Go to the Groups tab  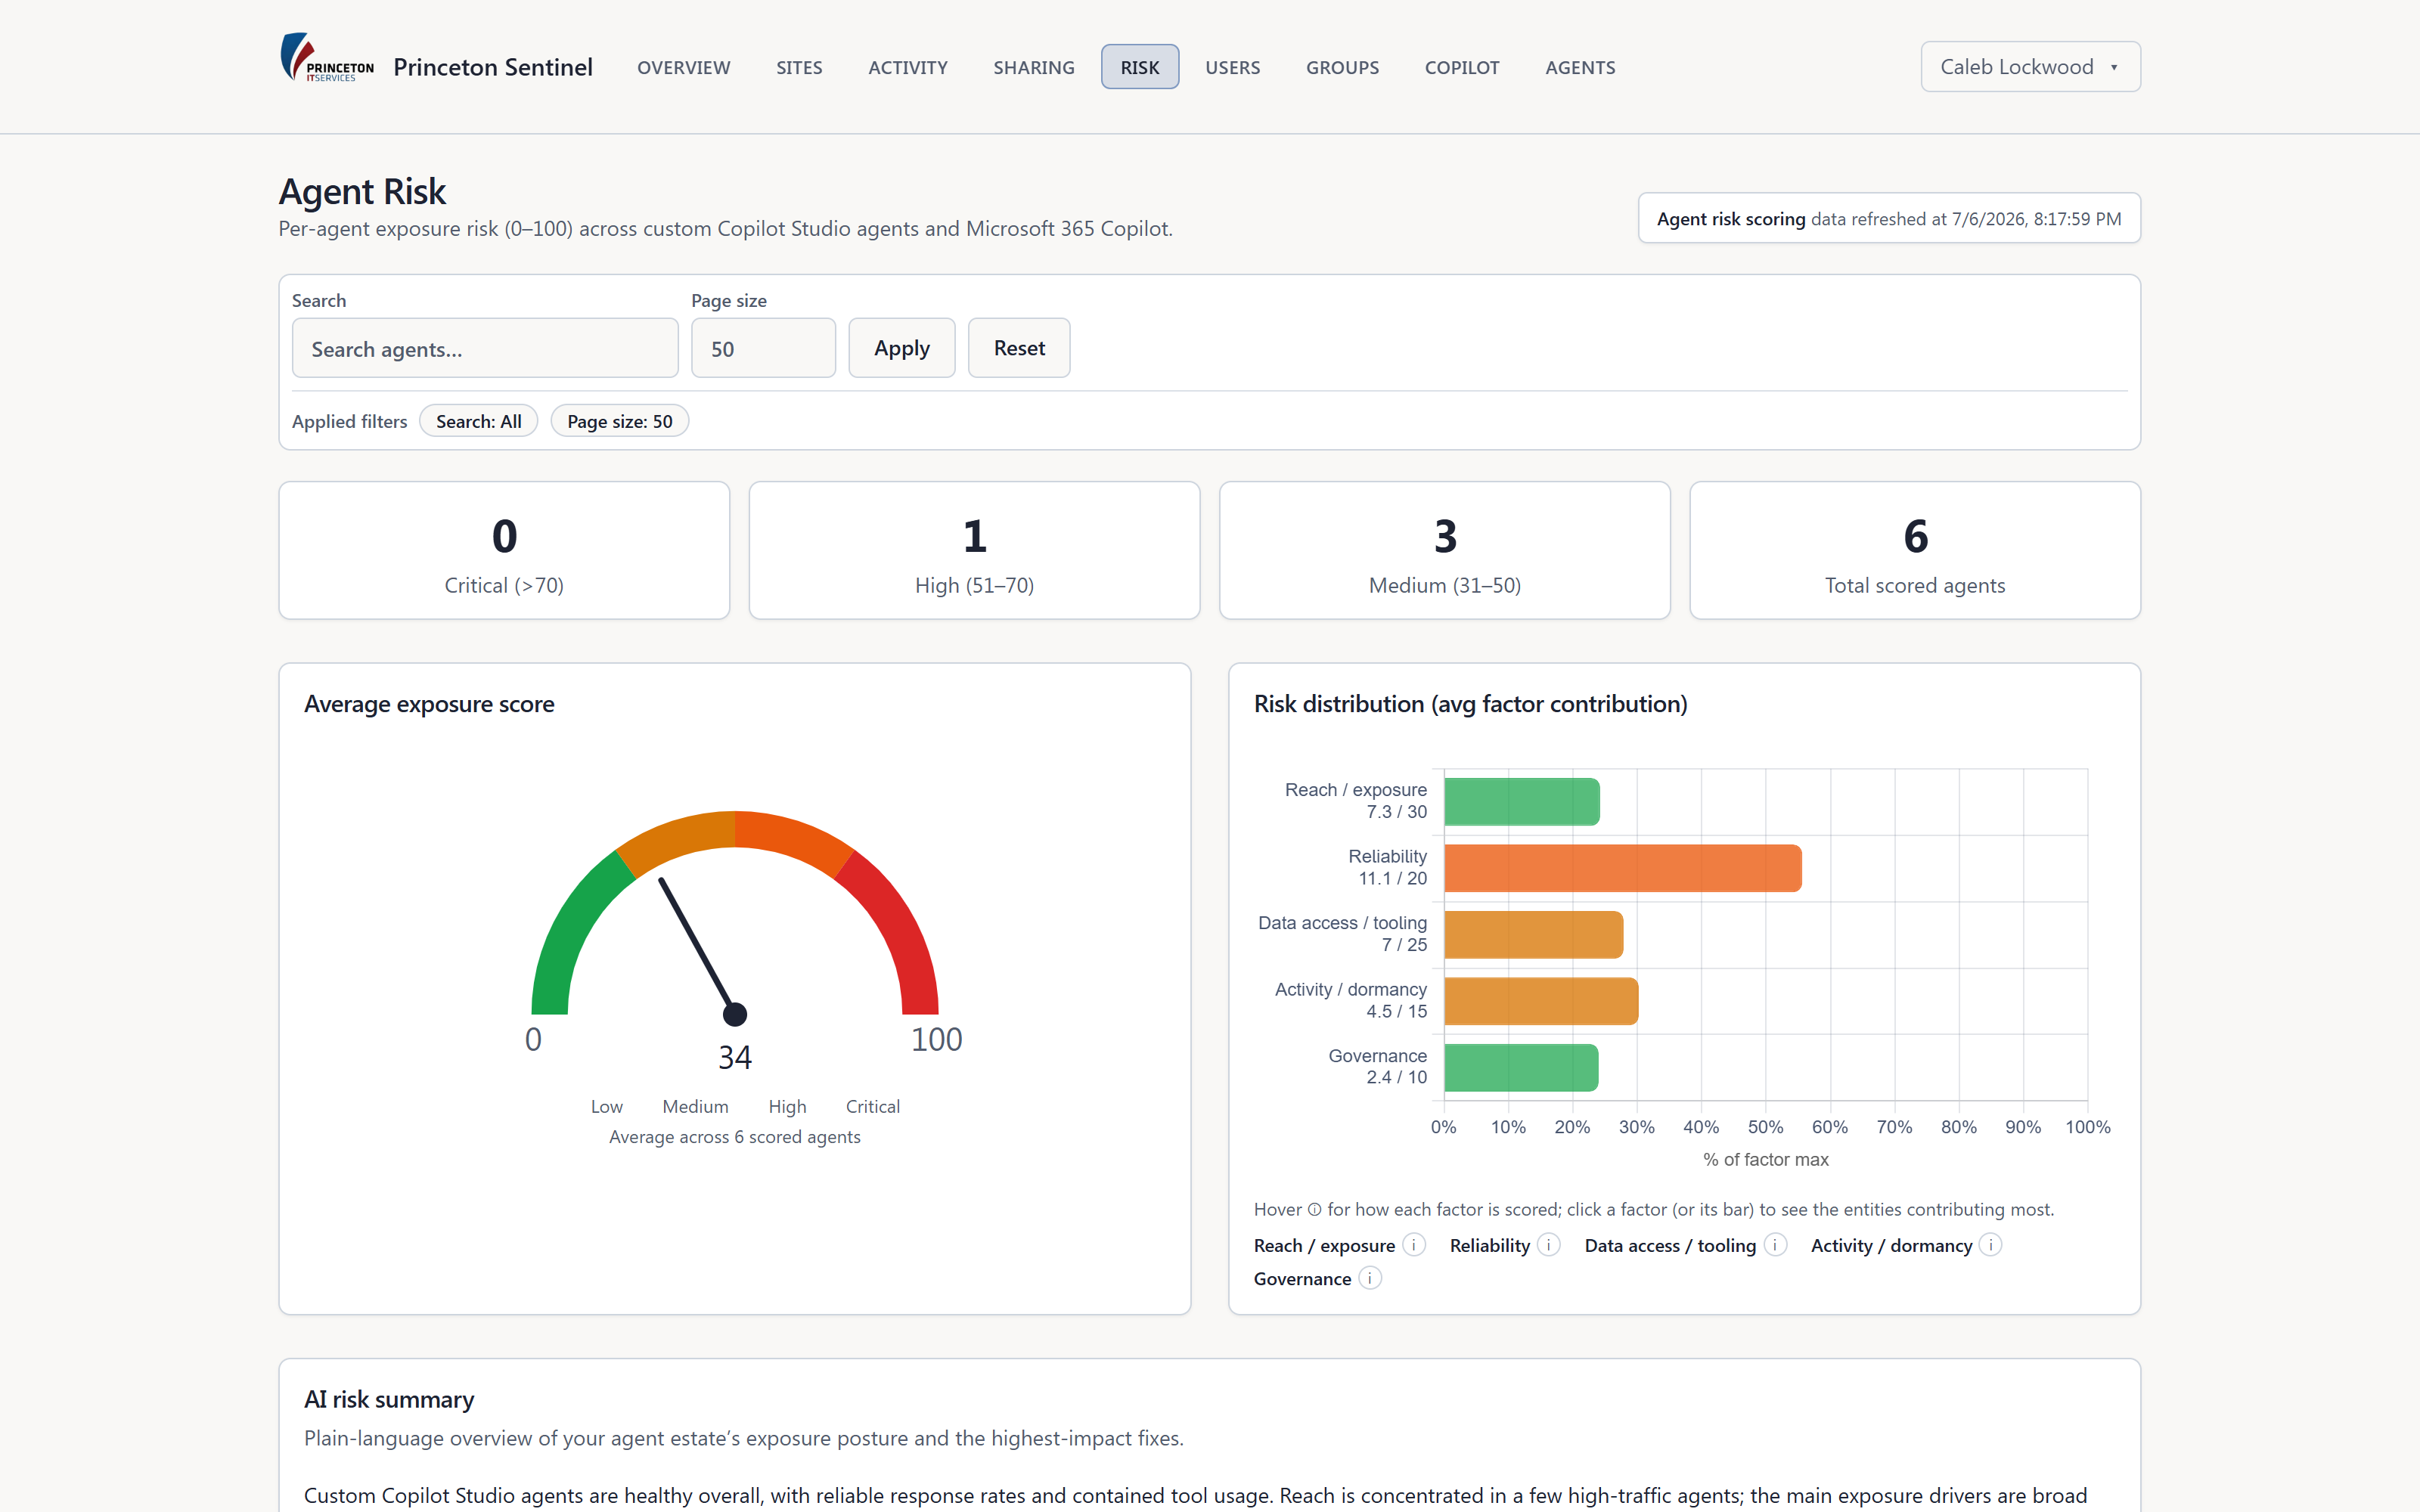(1342, 67)
